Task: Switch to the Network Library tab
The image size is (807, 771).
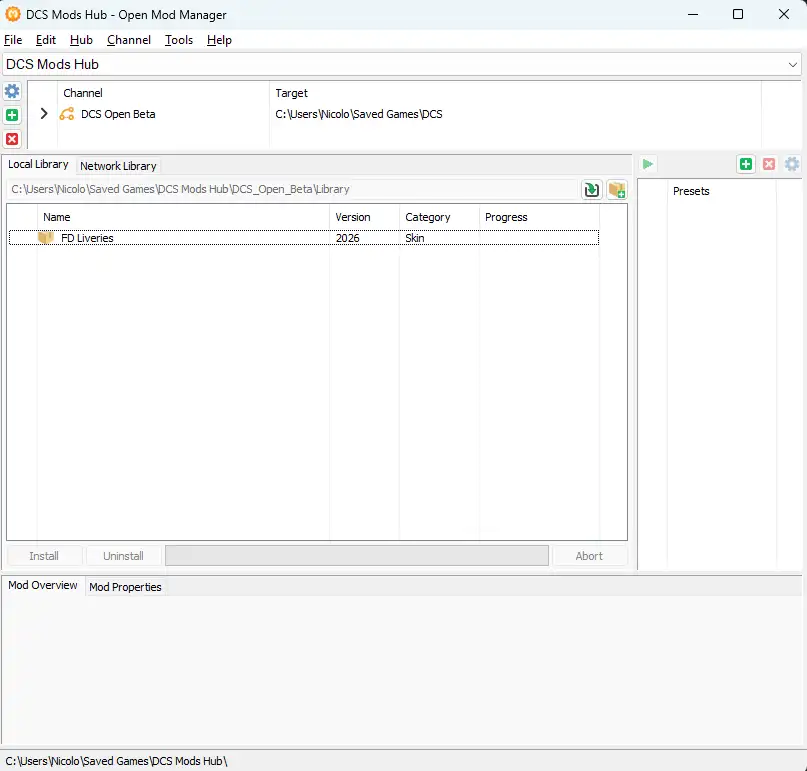Action: pos(118,166)
